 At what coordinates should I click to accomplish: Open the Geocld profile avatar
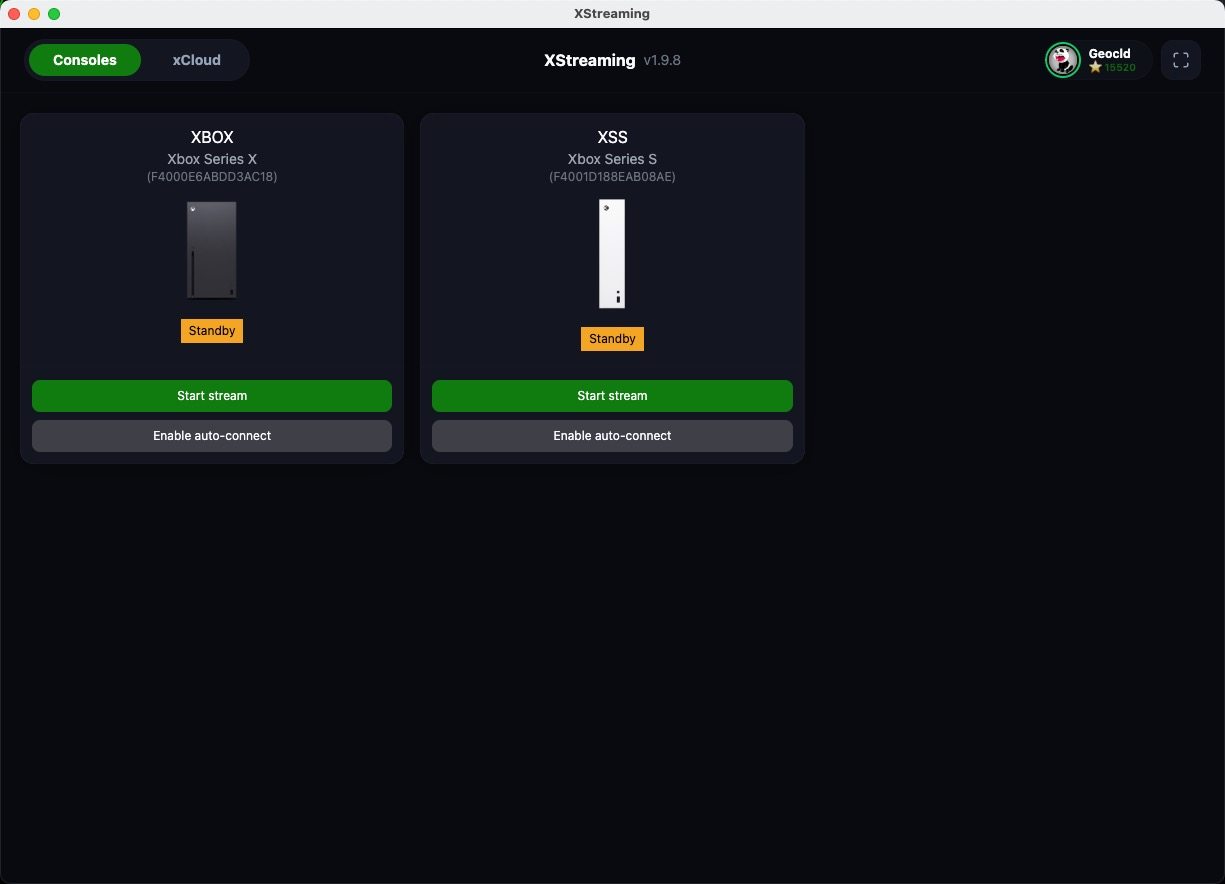click(1062, 60)
